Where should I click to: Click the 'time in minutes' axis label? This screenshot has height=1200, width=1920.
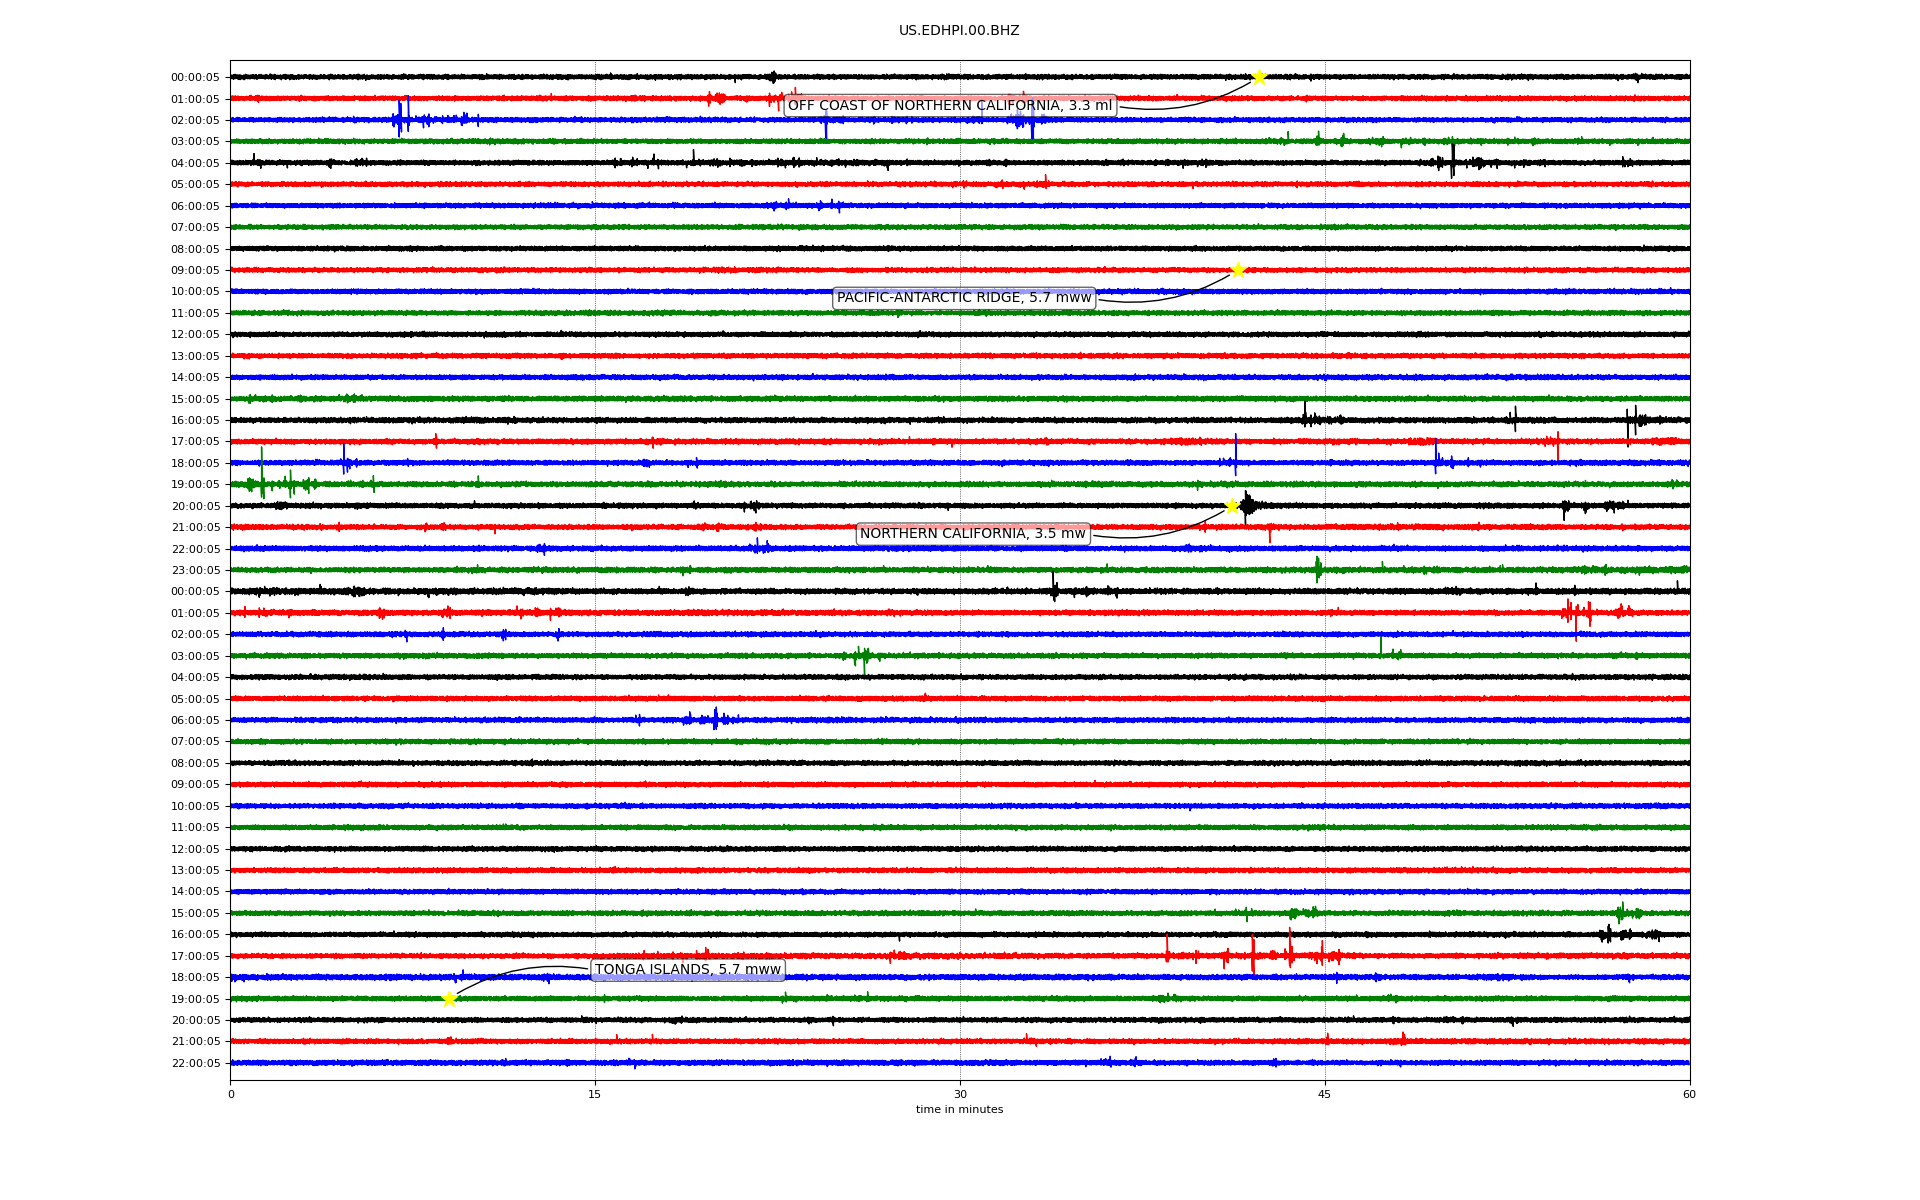[958, 1110]
